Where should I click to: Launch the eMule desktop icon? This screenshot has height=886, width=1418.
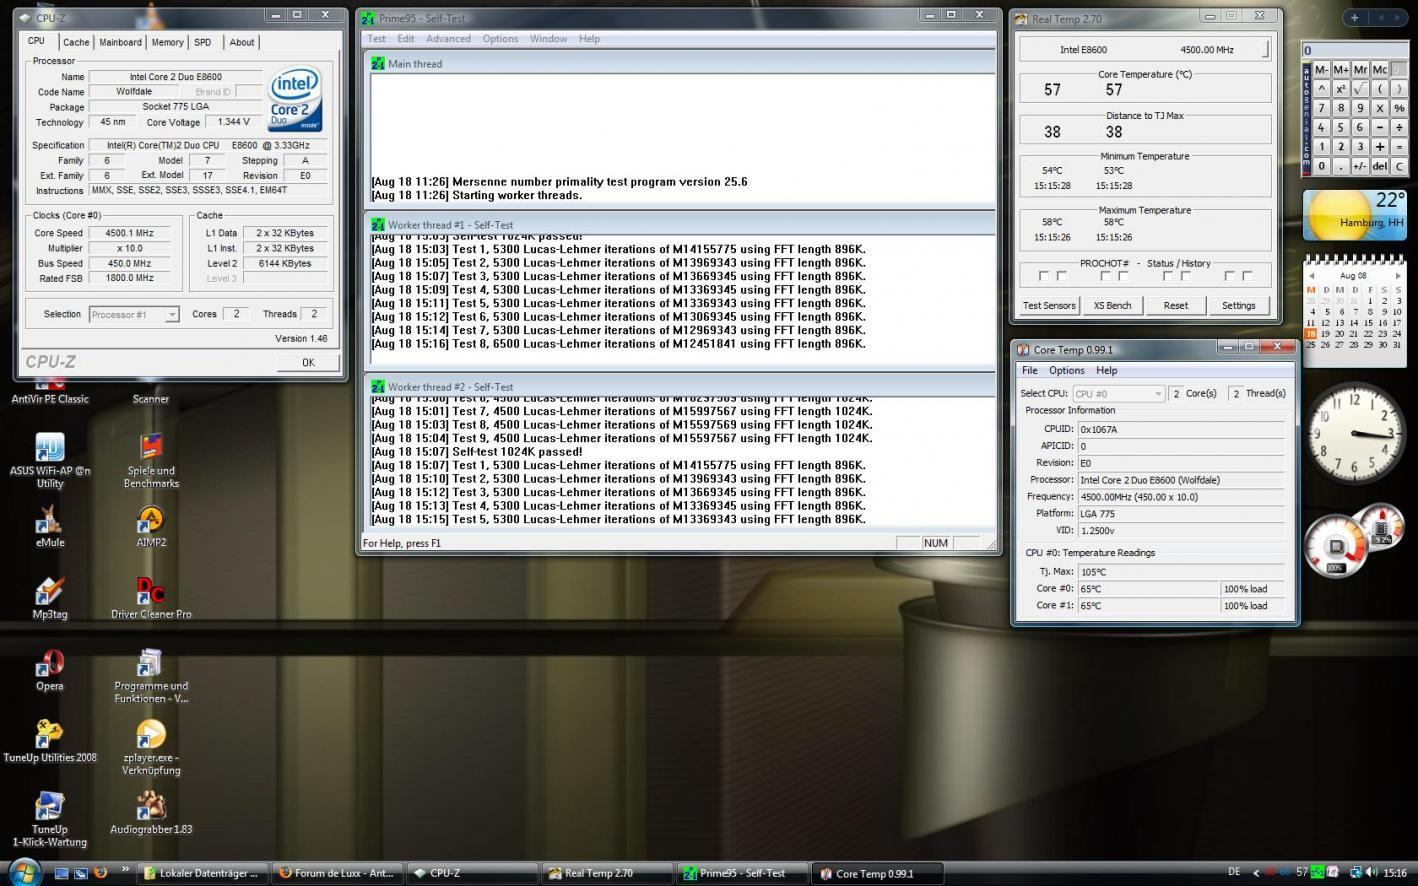50,526
